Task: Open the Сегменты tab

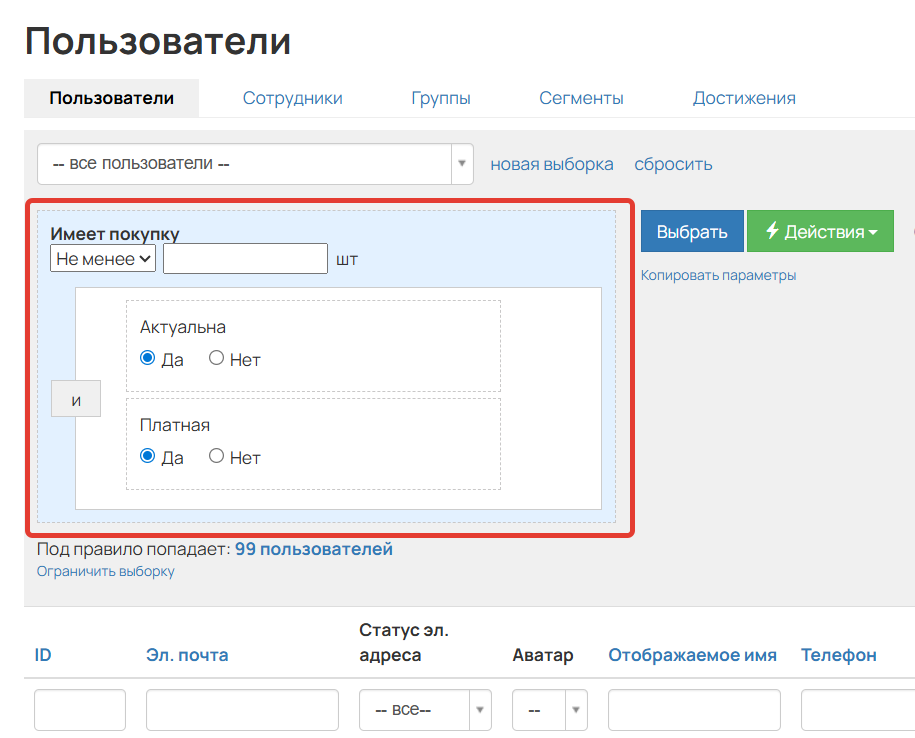Action: click(x=581, y=97)
